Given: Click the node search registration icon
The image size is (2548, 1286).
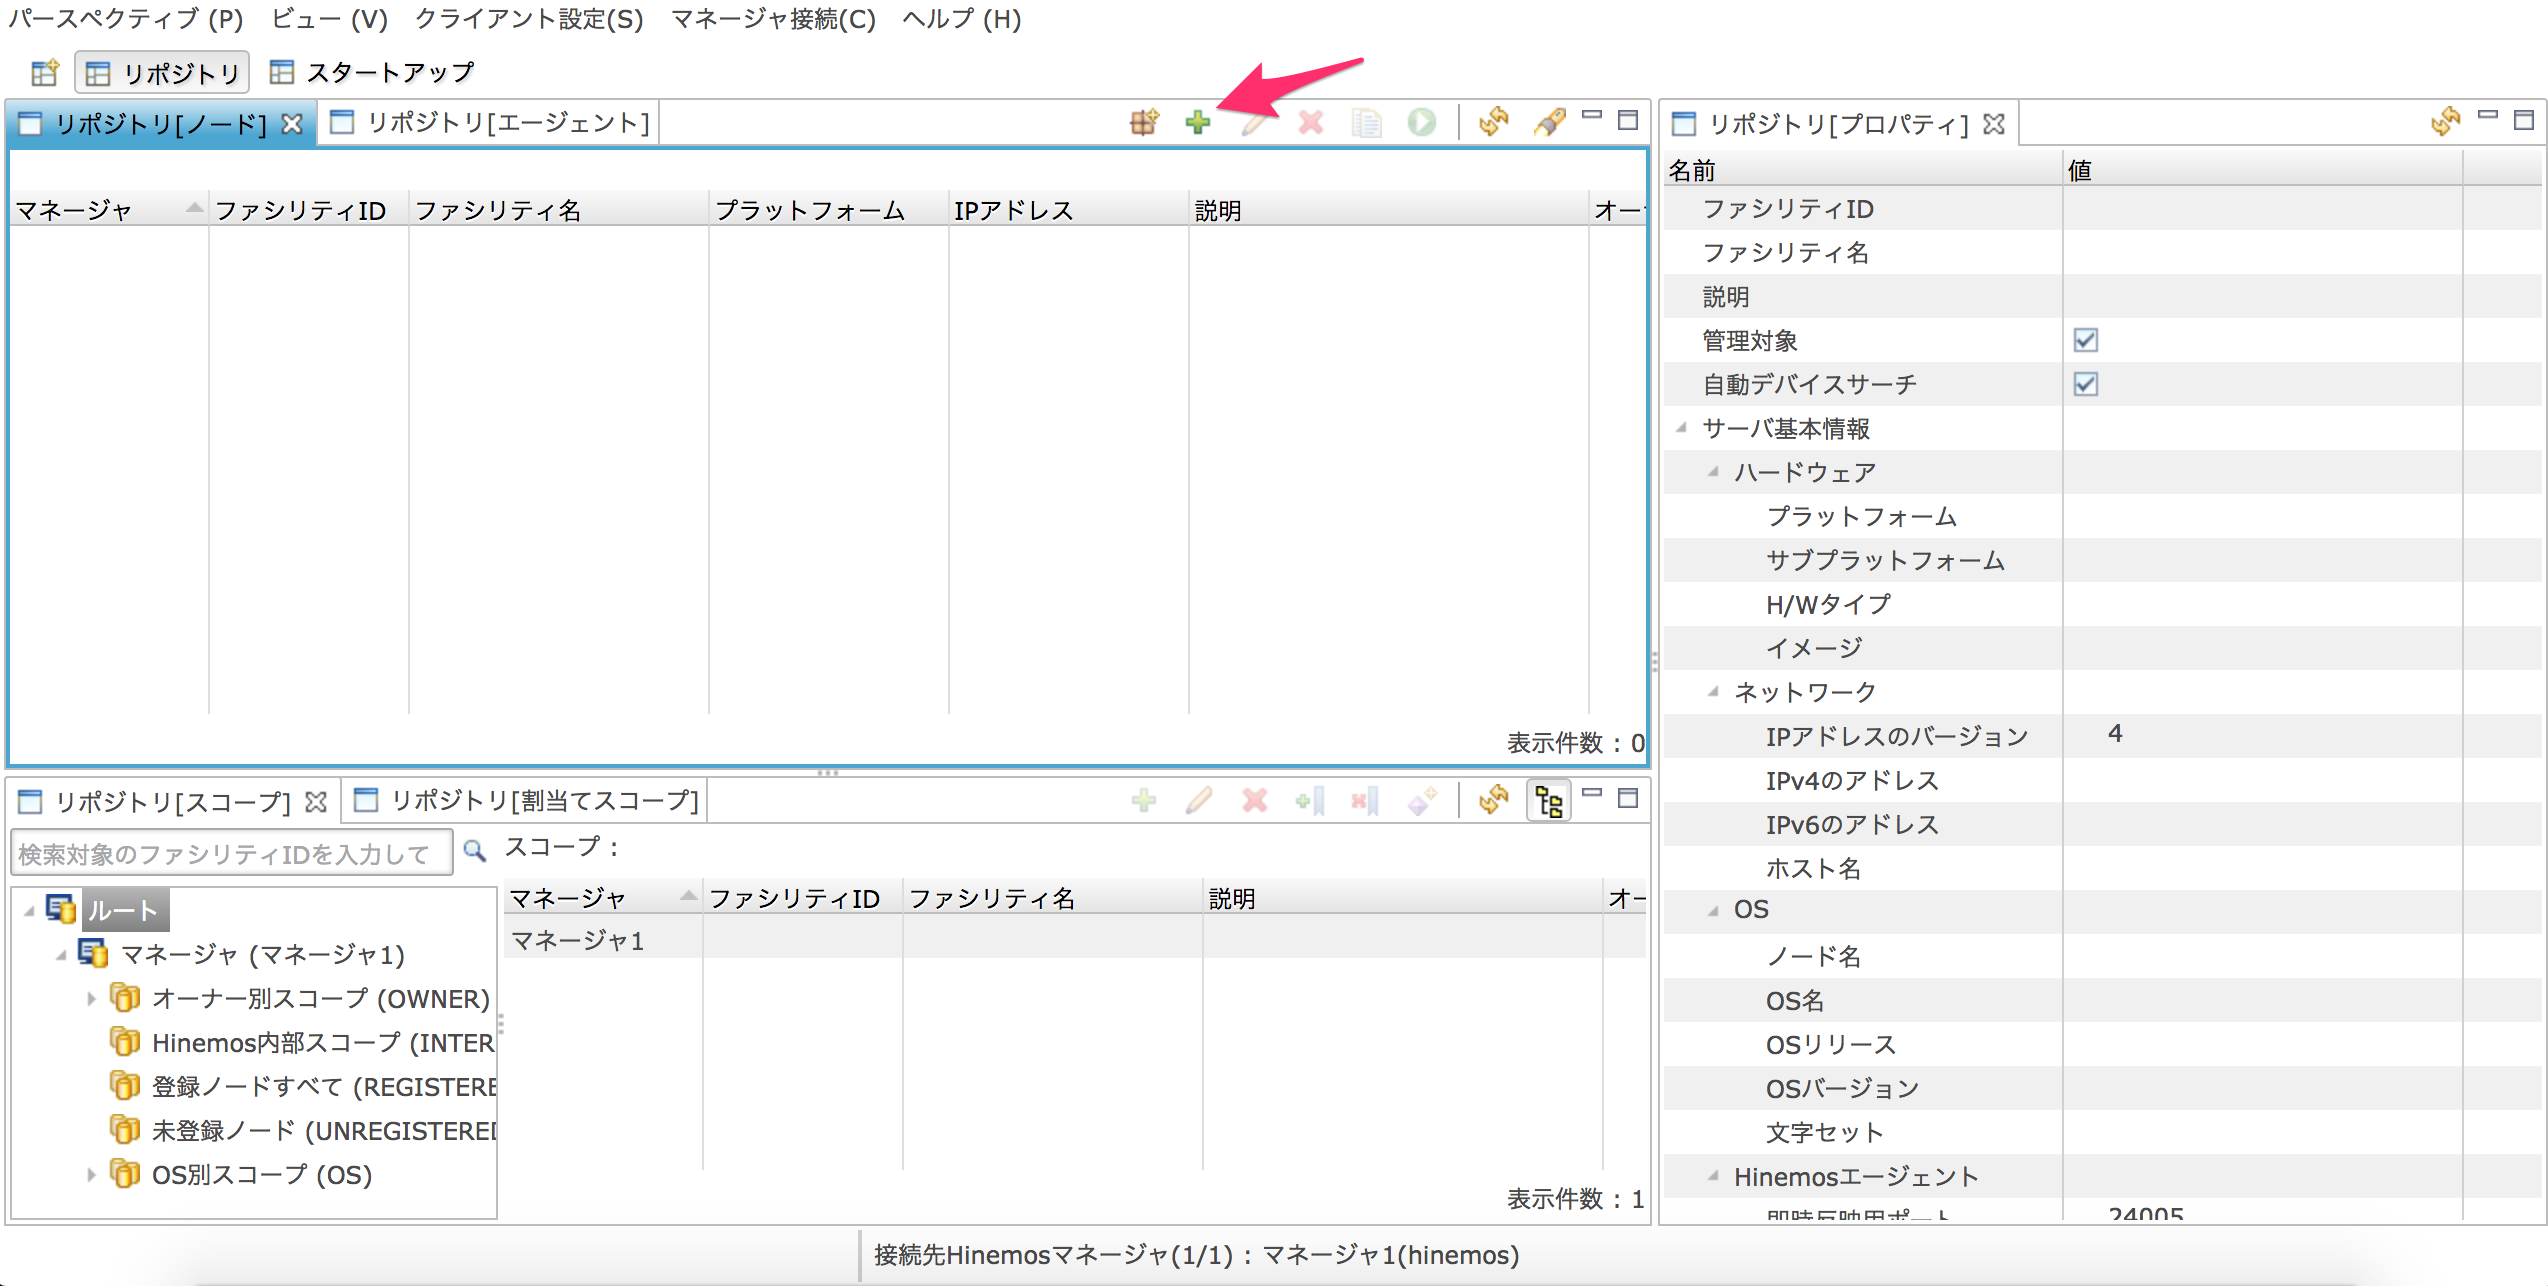Looking at the screenshot, I should [x=1143, y=122].
